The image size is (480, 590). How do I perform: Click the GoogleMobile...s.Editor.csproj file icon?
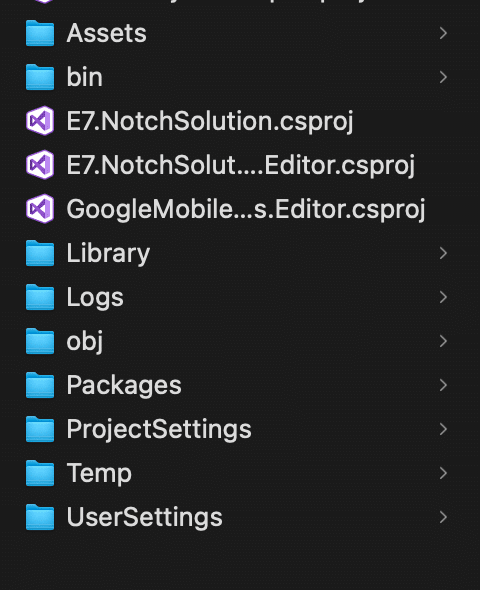[40, 209]
